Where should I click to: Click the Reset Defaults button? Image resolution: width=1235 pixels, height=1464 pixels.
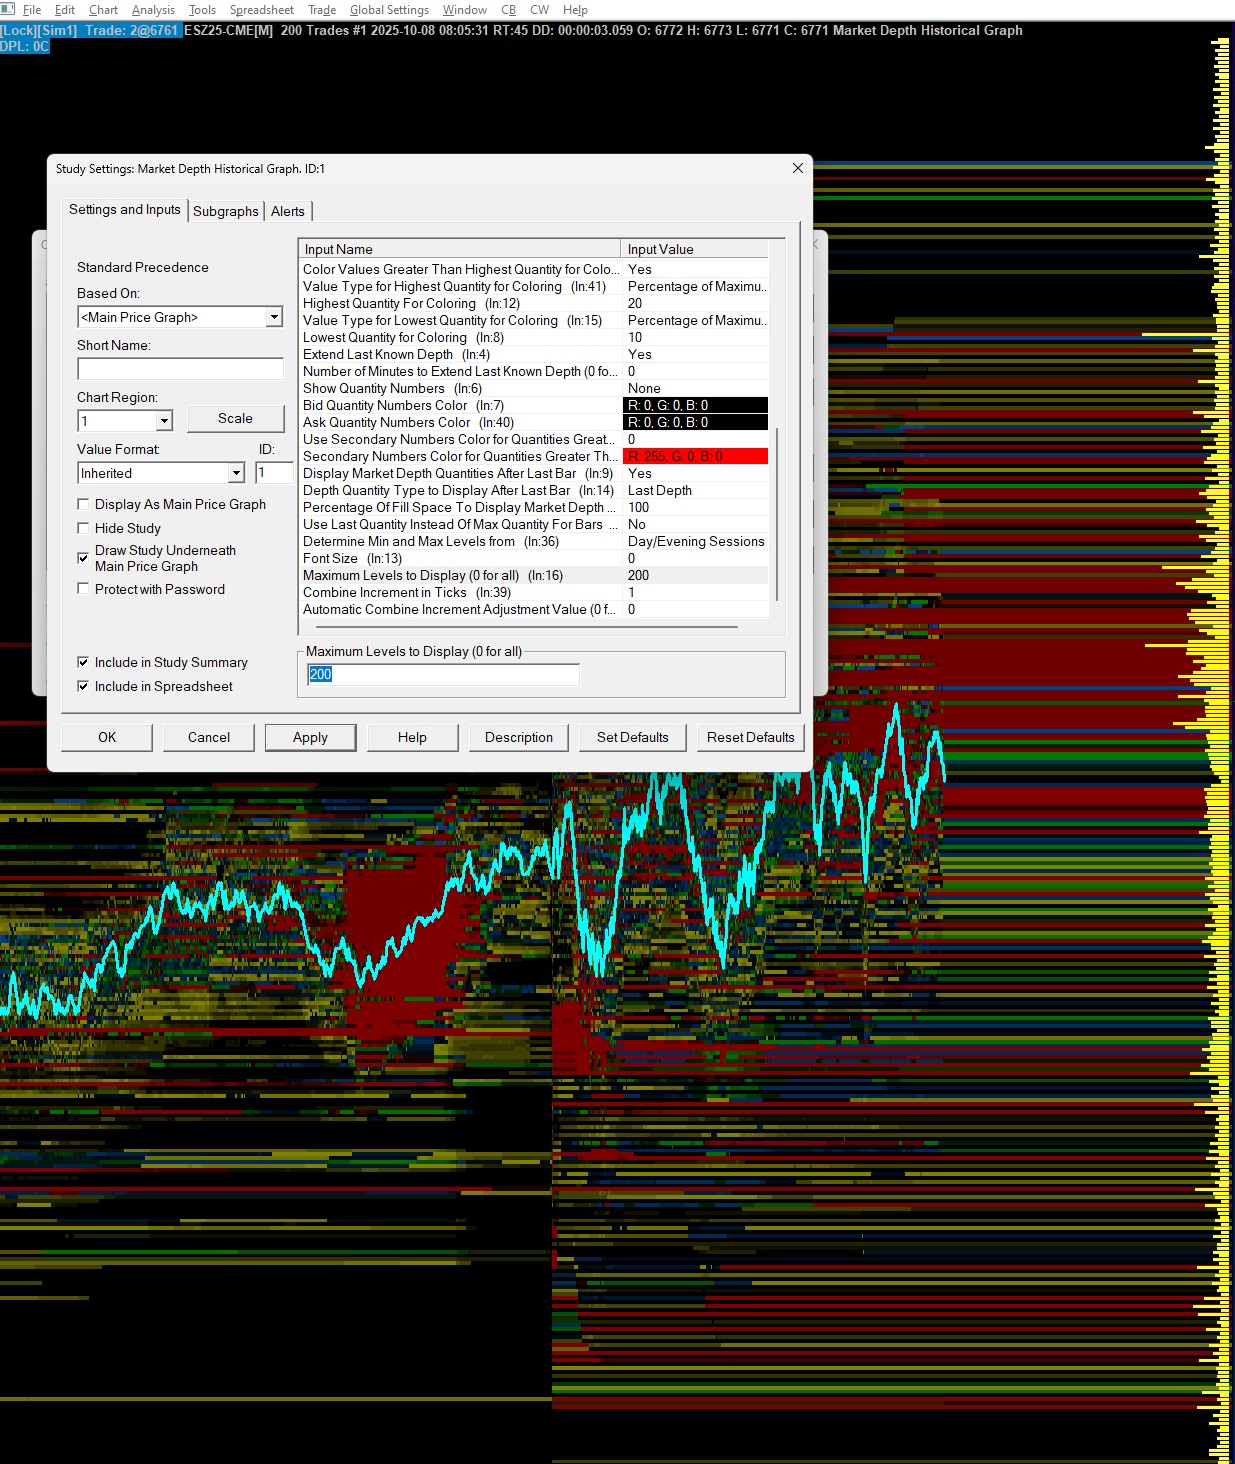751,737
